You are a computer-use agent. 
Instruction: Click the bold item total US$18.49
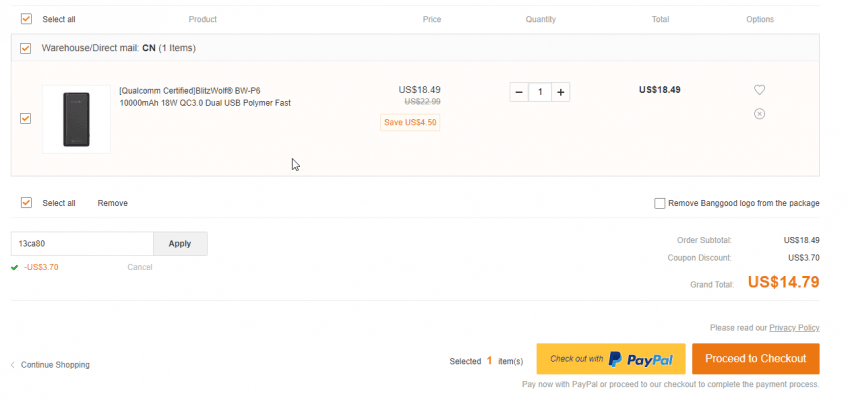tap(660, 90)
